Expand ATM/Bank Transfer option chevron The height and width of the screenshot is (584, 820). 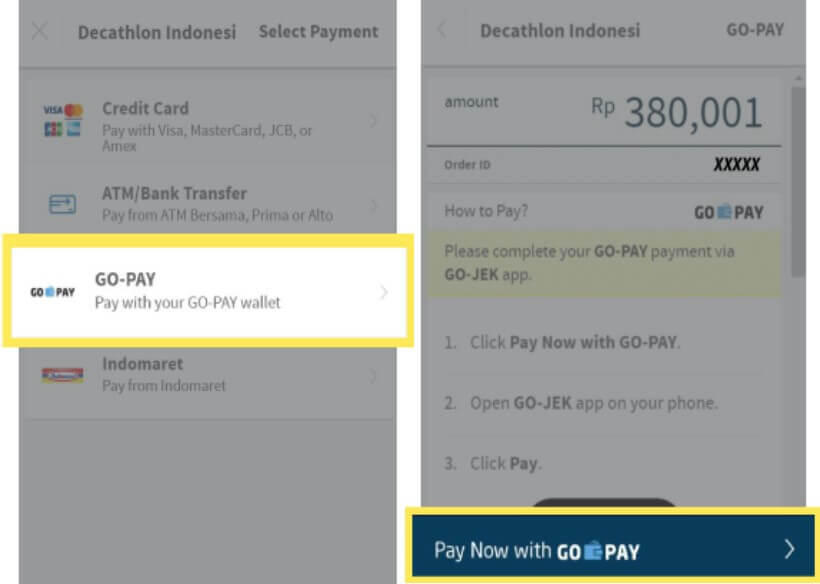point(373,205)
